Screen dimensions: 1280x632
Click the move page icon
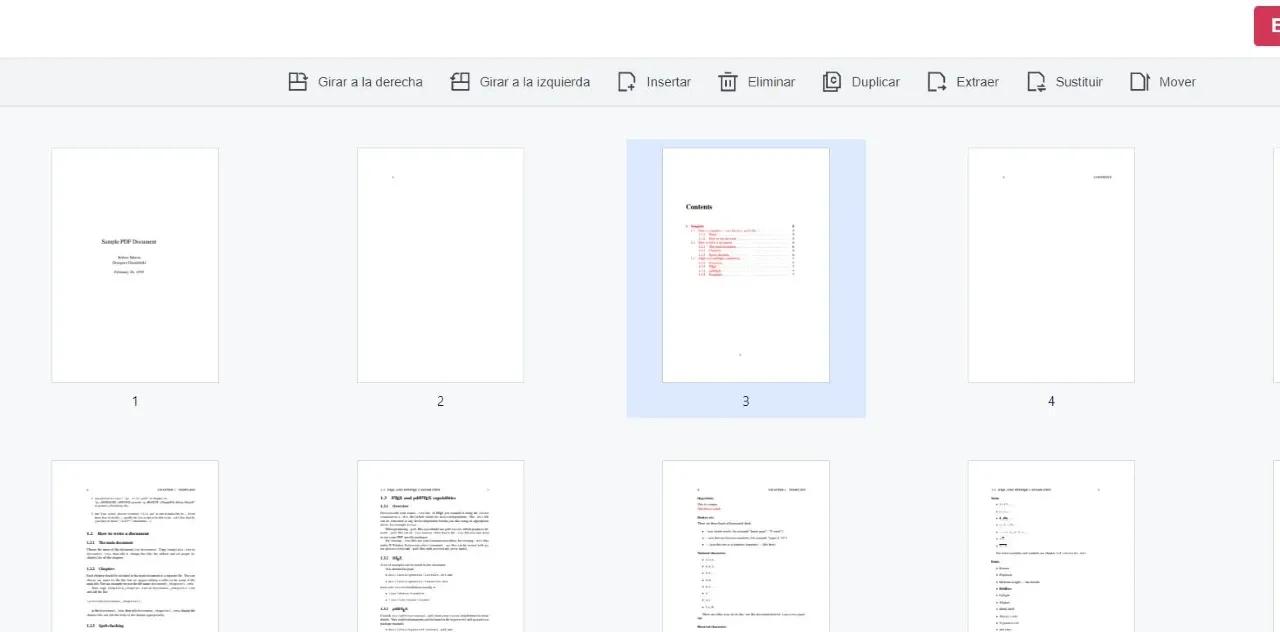[x=1140, y=82]
